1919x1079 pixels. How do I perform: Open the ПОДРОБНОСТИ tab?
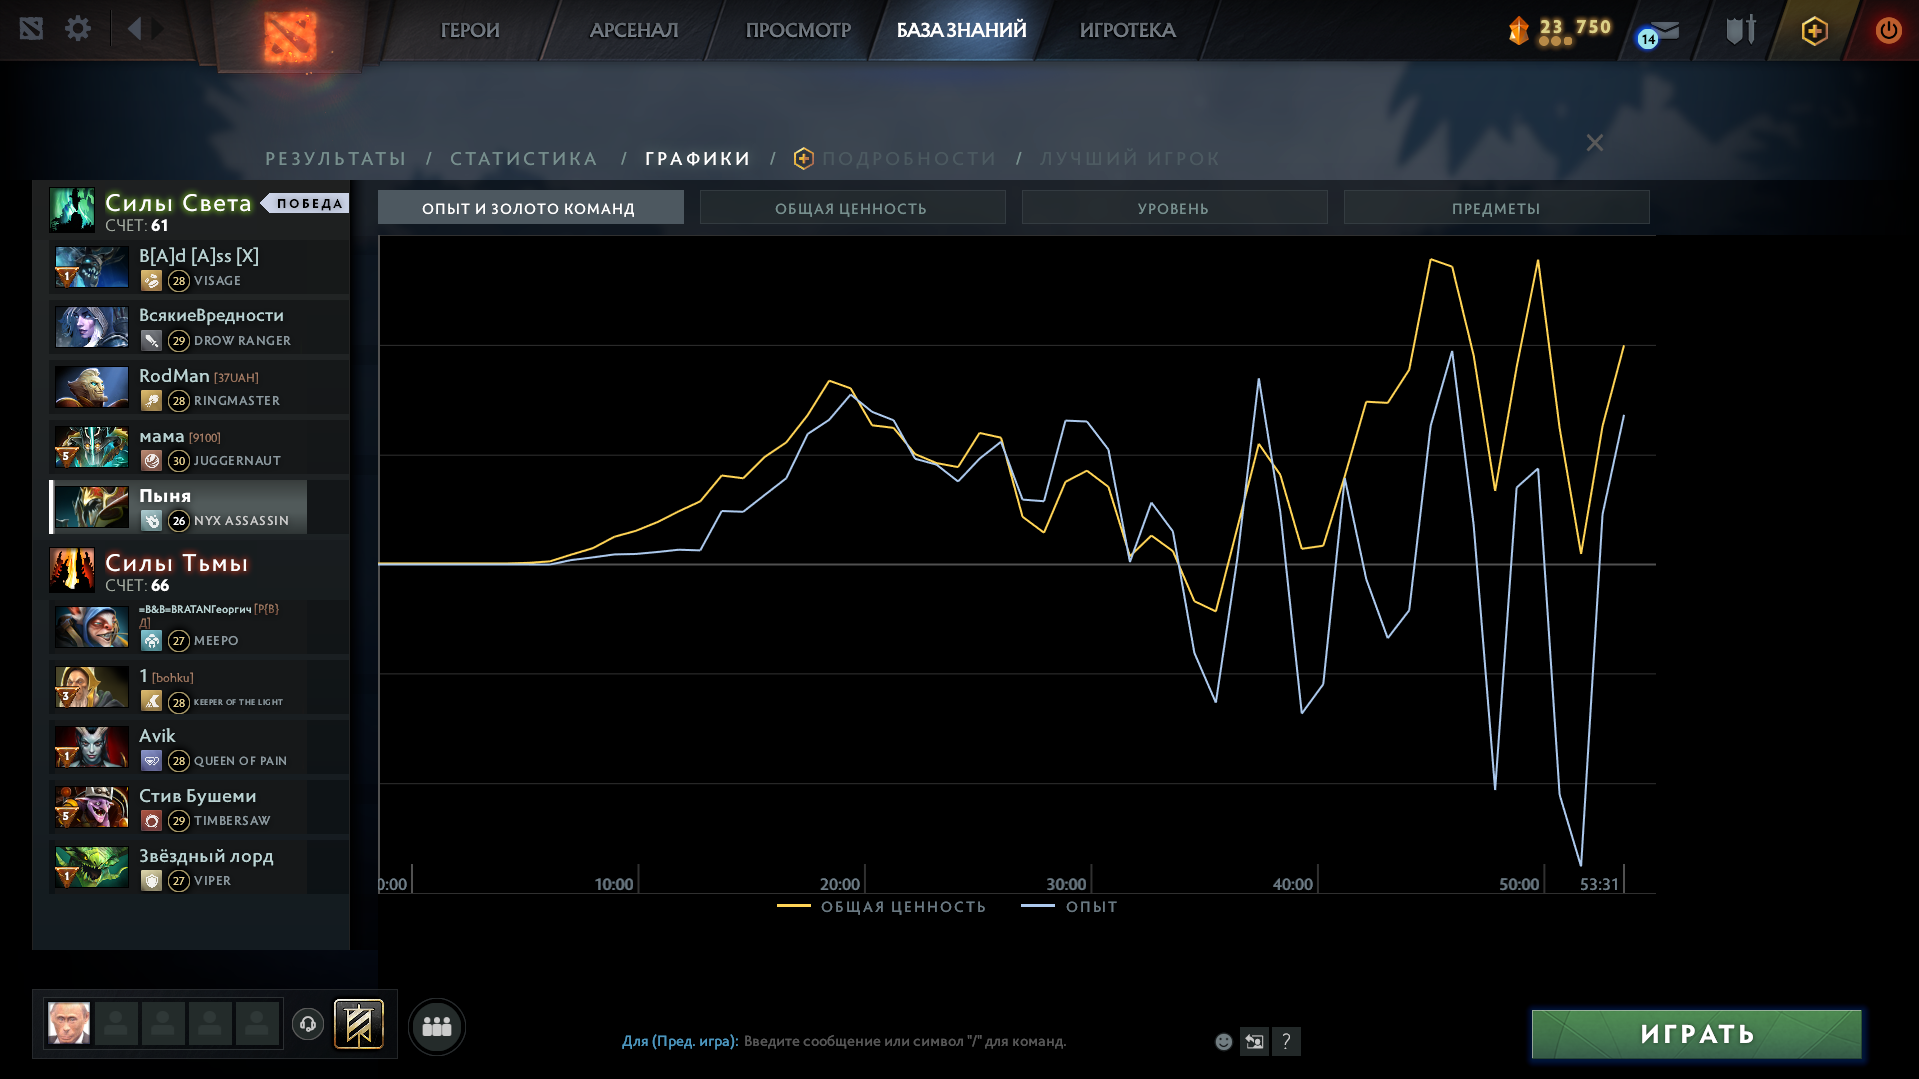click(x=909, y=158)
